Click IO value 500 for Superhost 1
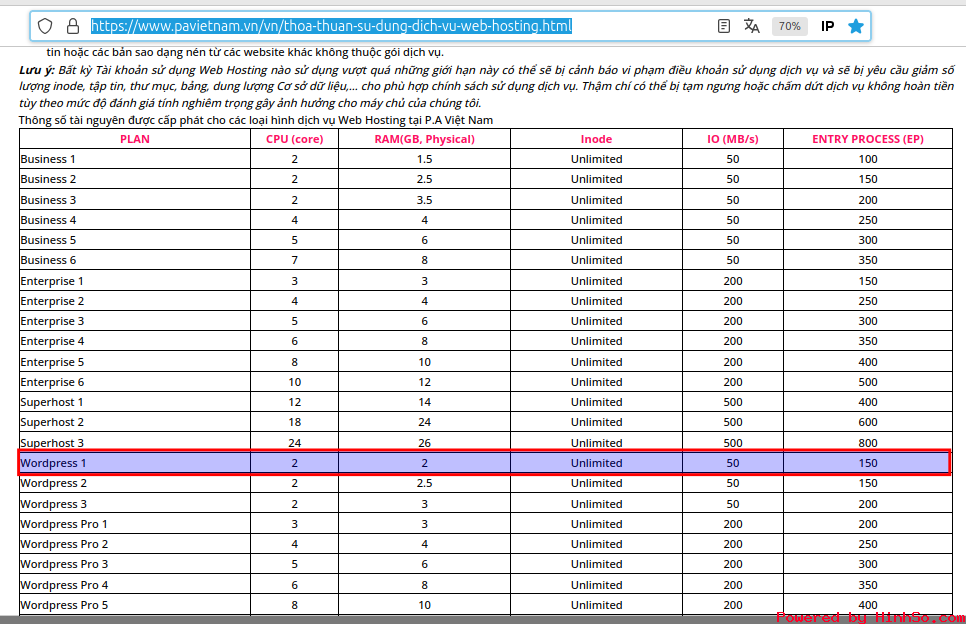The height and width of the screenshot is (624, 966). coord(733,402)
